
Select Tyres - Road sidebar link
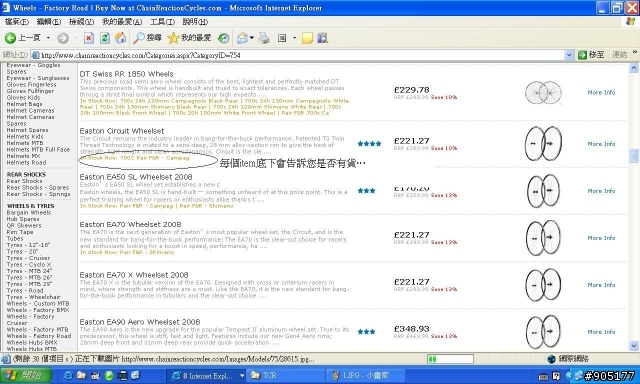point(24,291)
